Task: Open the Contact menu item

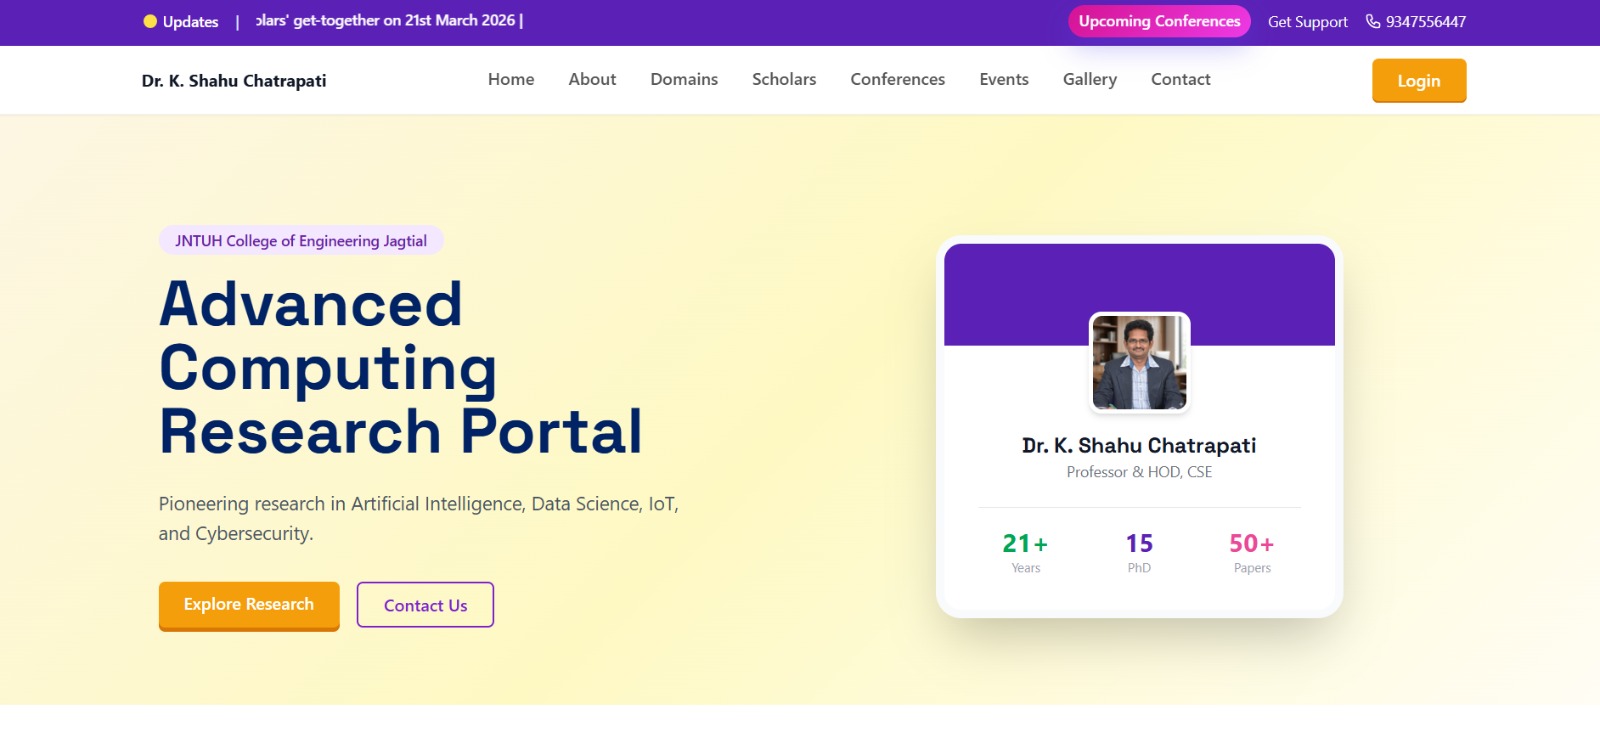Action: [1181, 79]
